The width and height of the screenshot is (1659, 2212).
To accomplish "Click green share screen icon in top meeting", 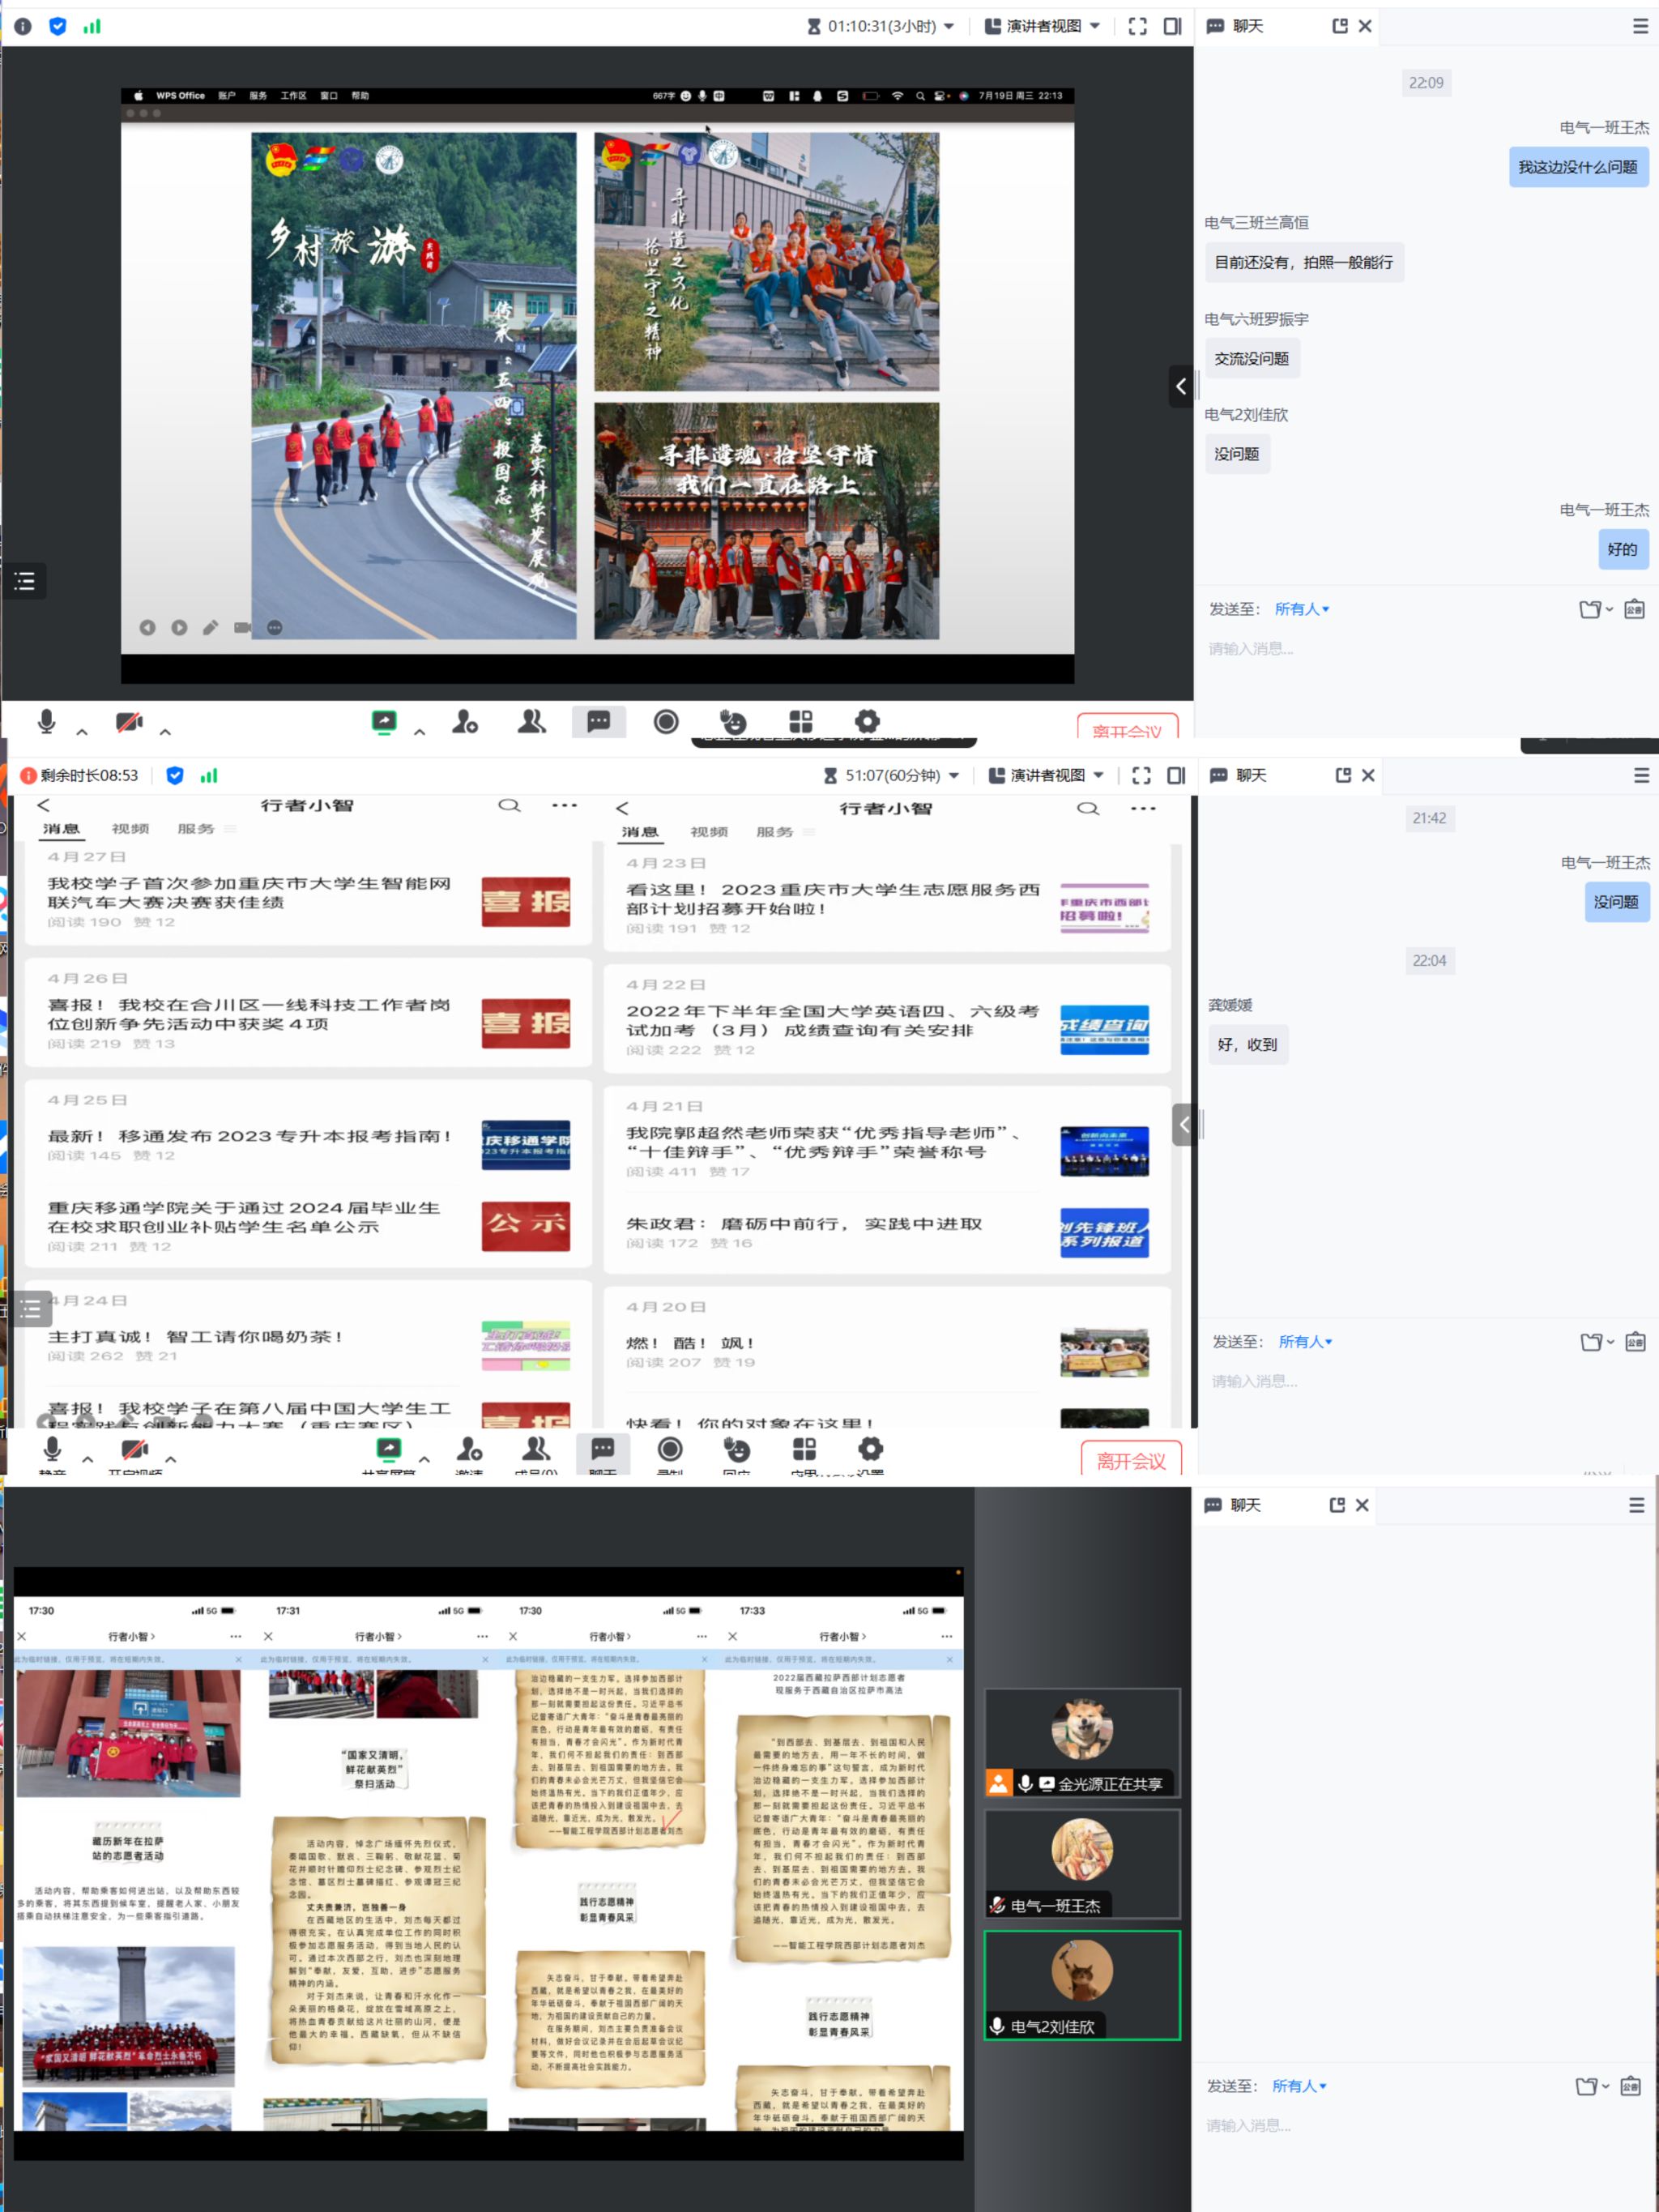I will point(384,721).
